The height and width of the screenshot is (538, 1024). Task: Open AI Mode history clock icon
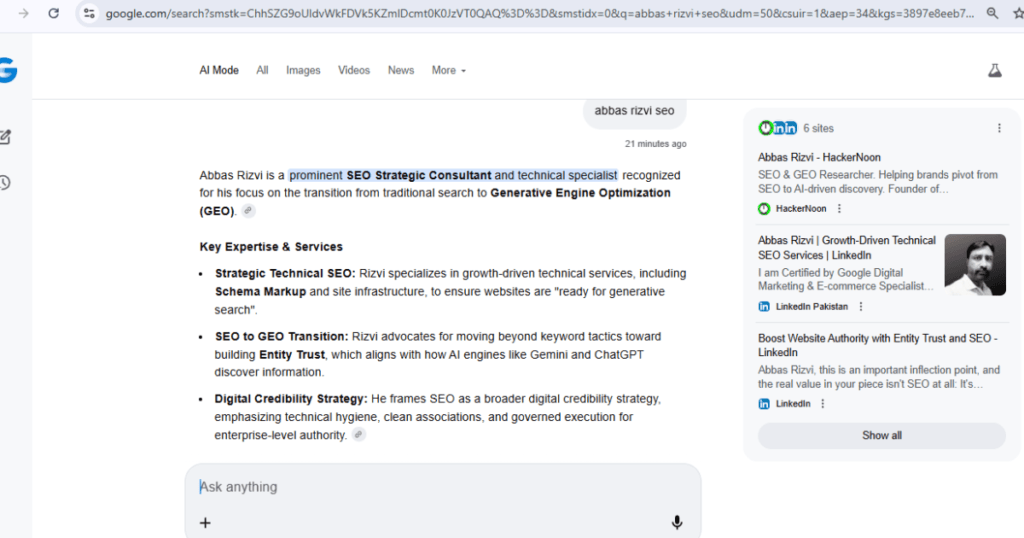point(5,183)
